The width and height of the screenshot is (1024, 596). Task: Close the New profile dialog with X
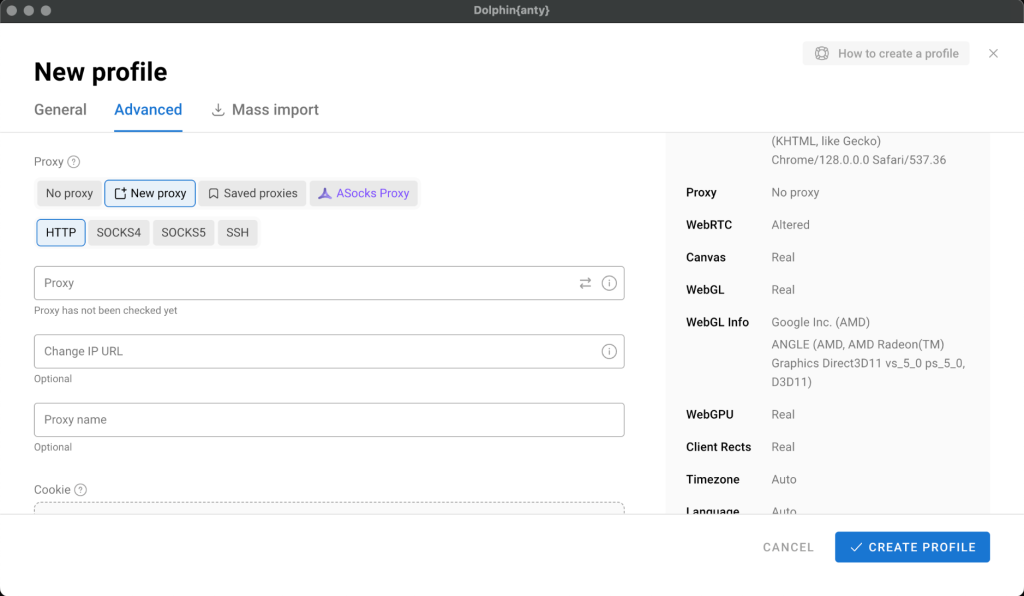[993, 54]
